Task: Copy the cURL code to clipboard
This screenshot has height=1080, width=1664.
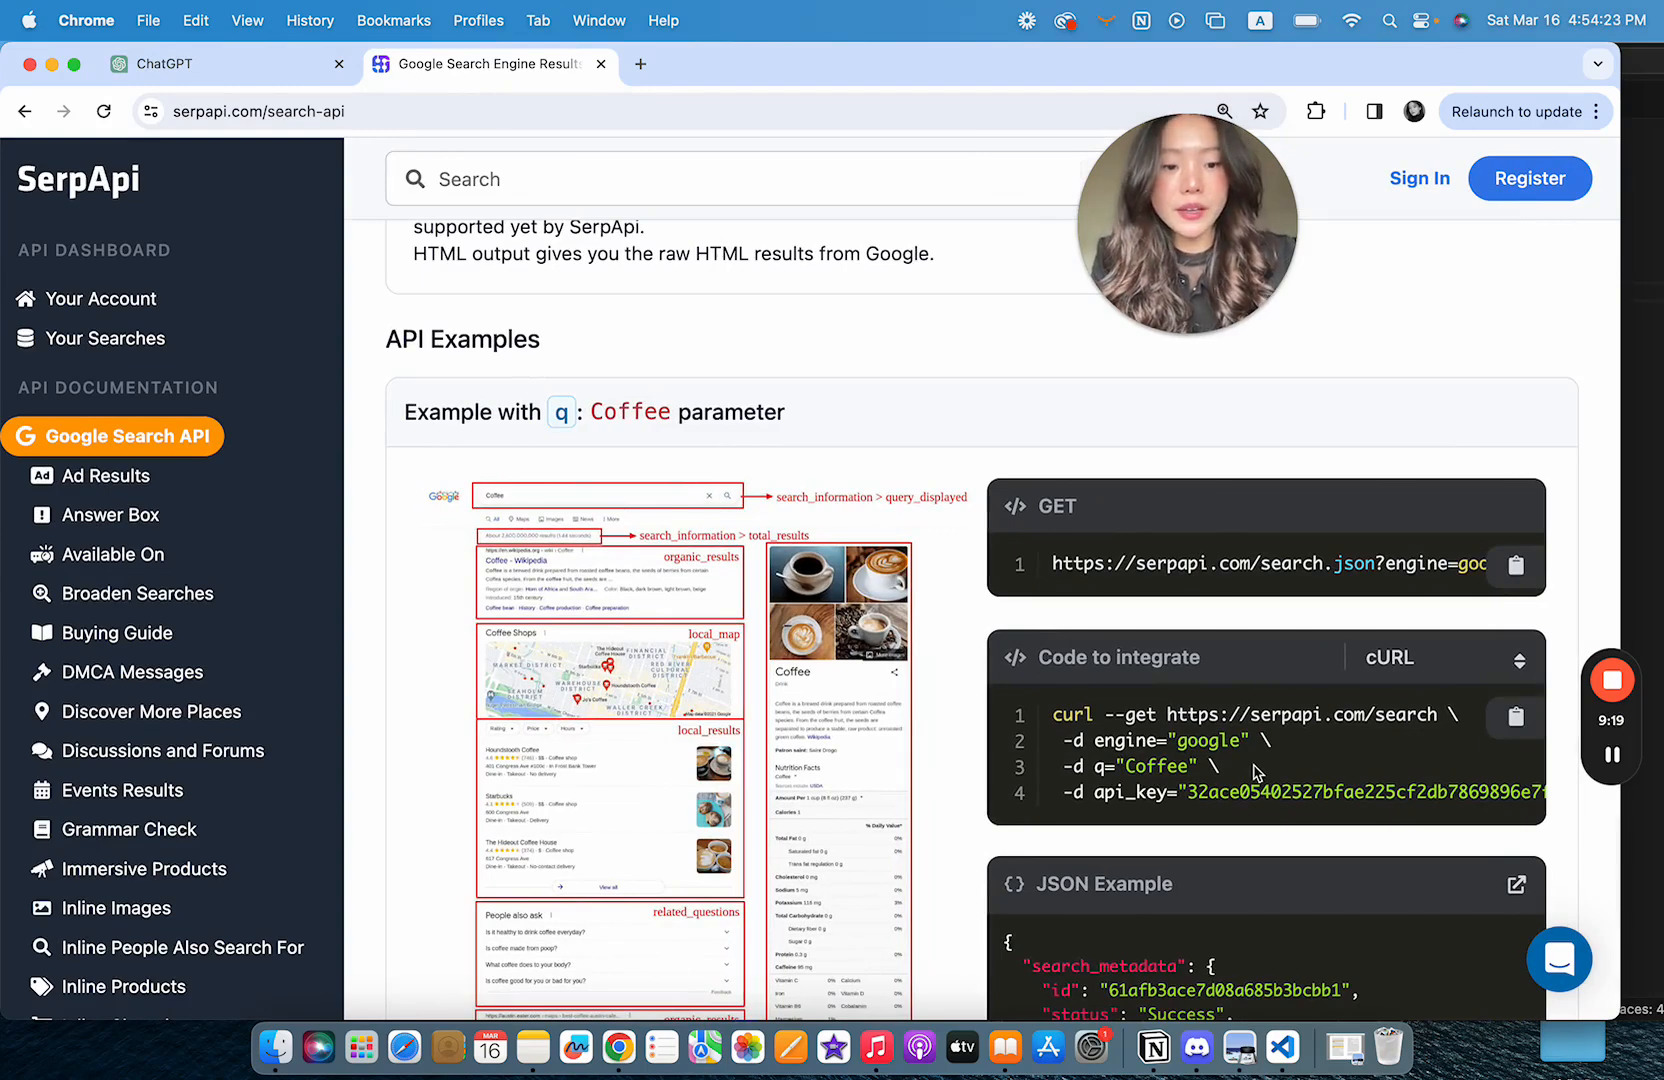Action: point(1516,716)
